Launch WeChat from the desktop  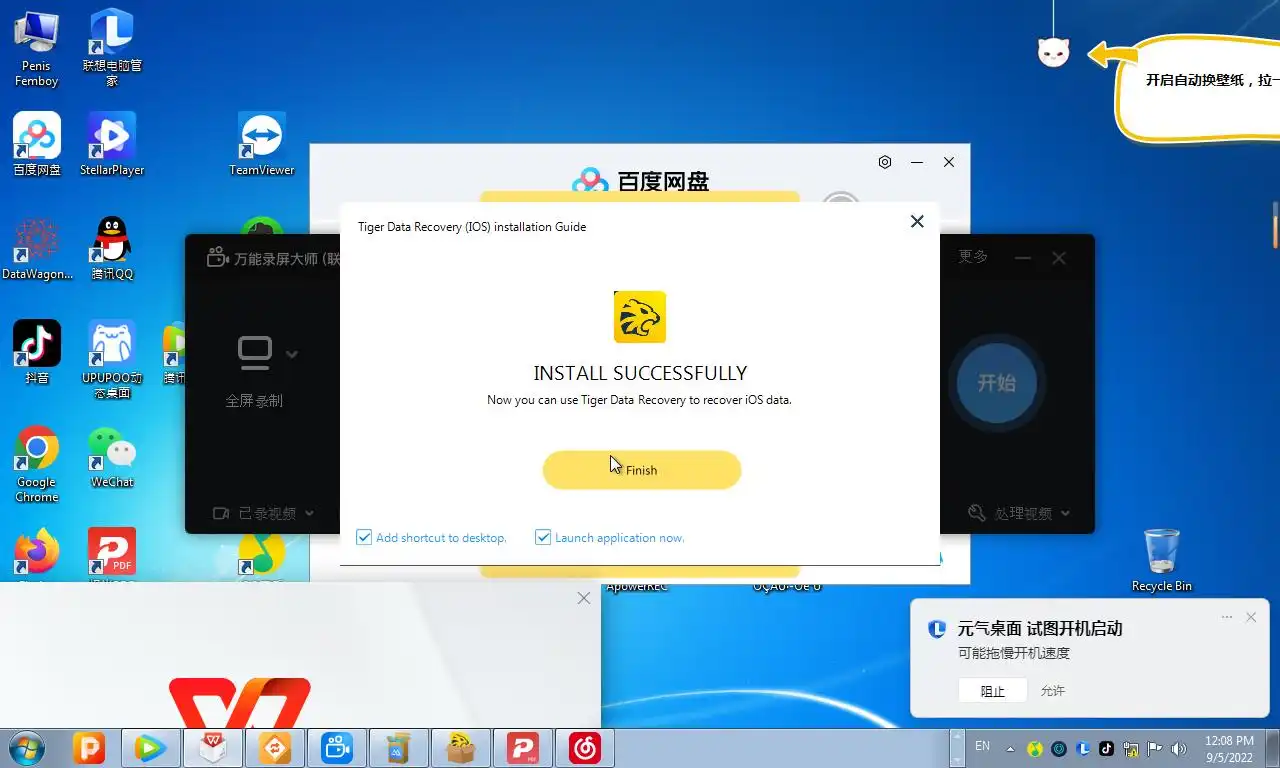(112, 457)
